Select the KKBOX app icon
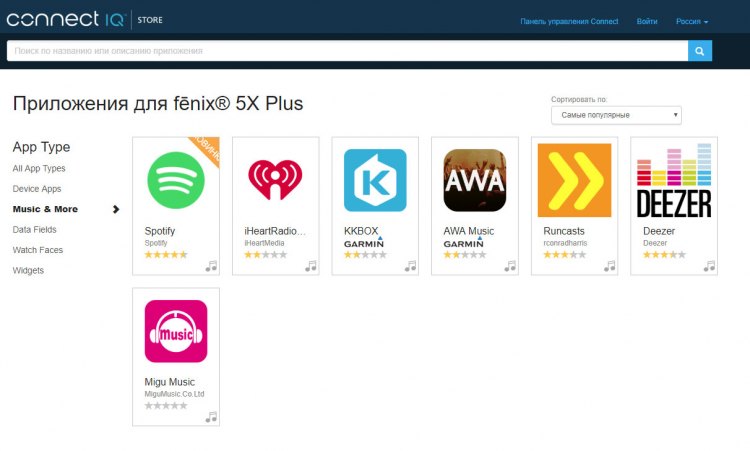Screen dimensions: 750x451 (x=375, y=180)
